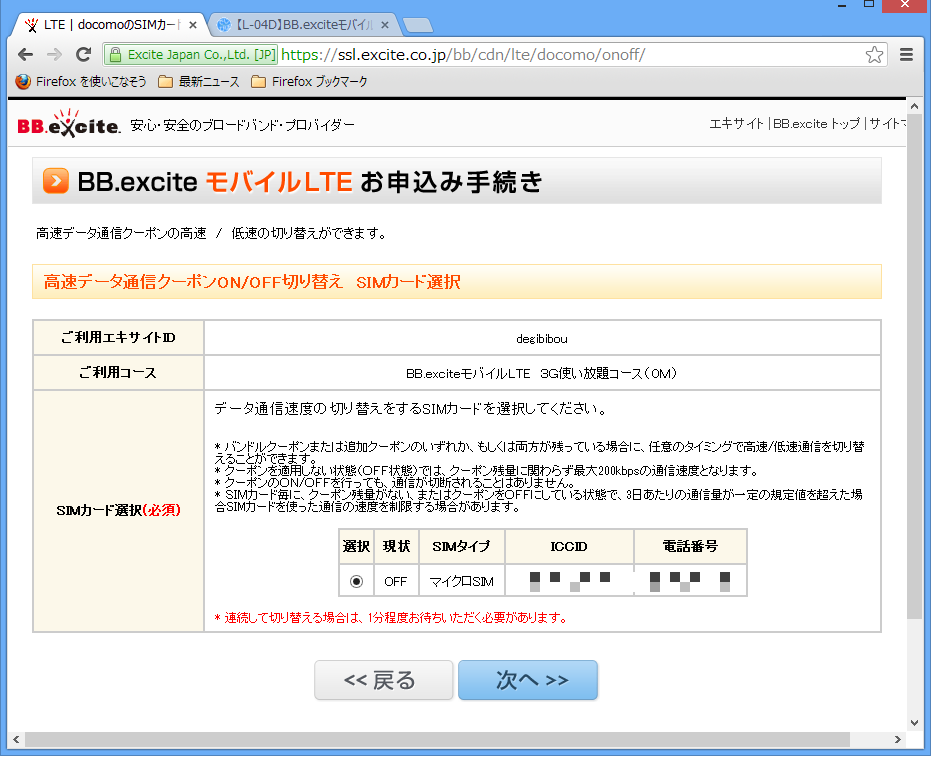Viewport: 931px width, 764px height.
Task: Go back with the browser back arrow
Action: tap(25, 55)
